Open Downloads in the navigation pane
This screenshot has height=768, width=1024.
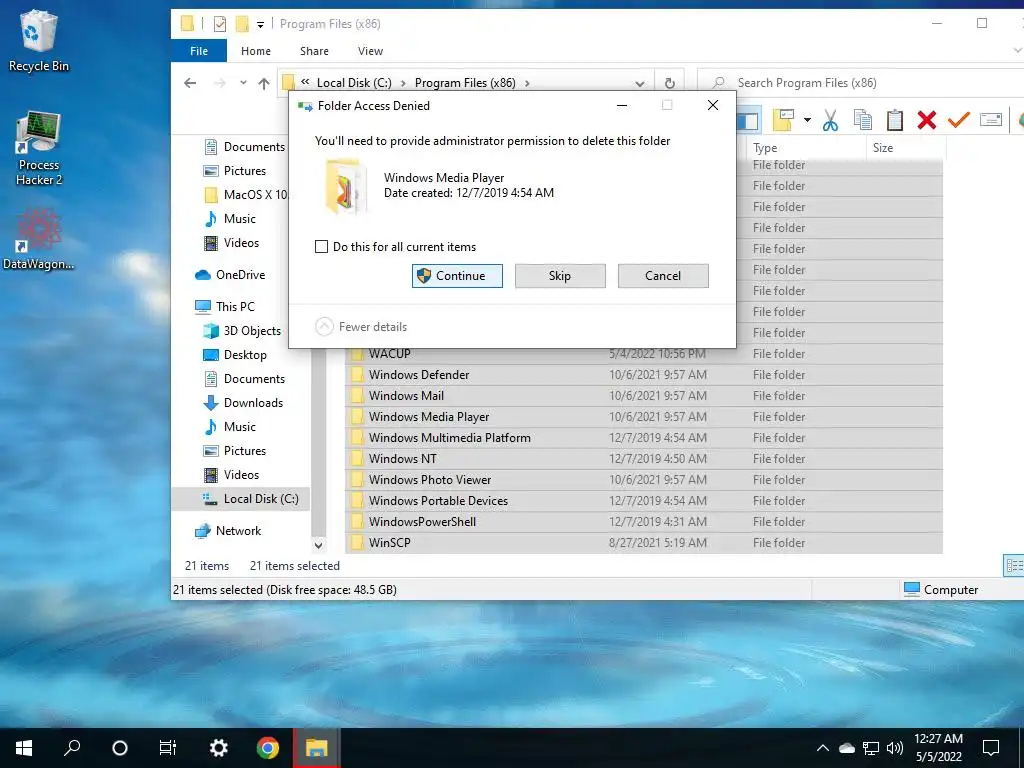[x=243, y=403]
